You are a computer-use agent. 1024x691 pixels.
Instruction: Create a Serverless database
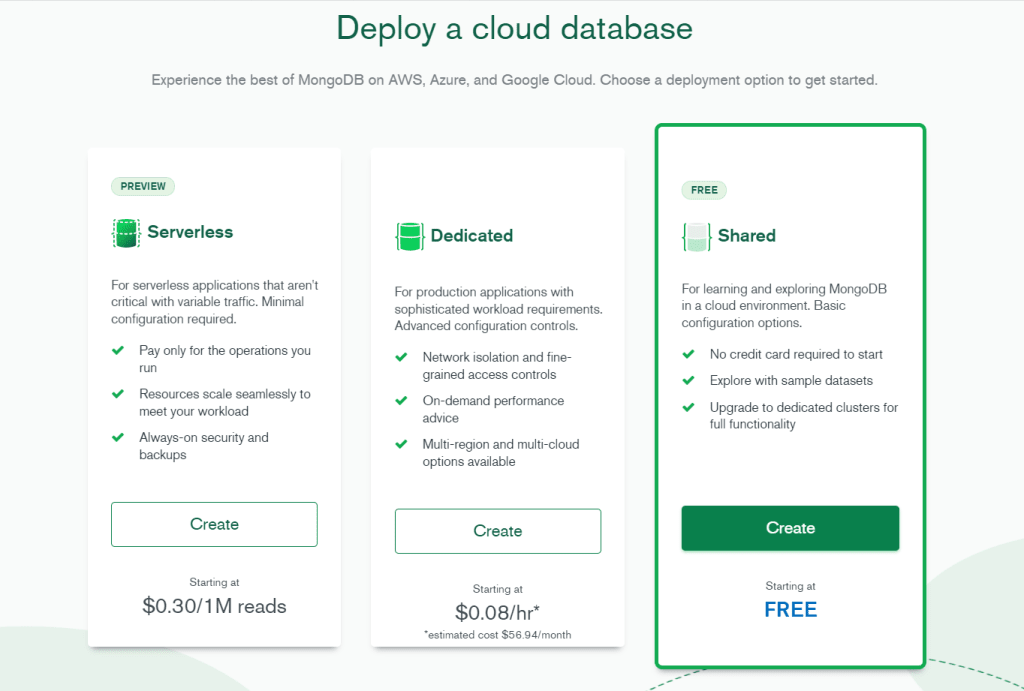pyautogui.click(x=214, y=524)
